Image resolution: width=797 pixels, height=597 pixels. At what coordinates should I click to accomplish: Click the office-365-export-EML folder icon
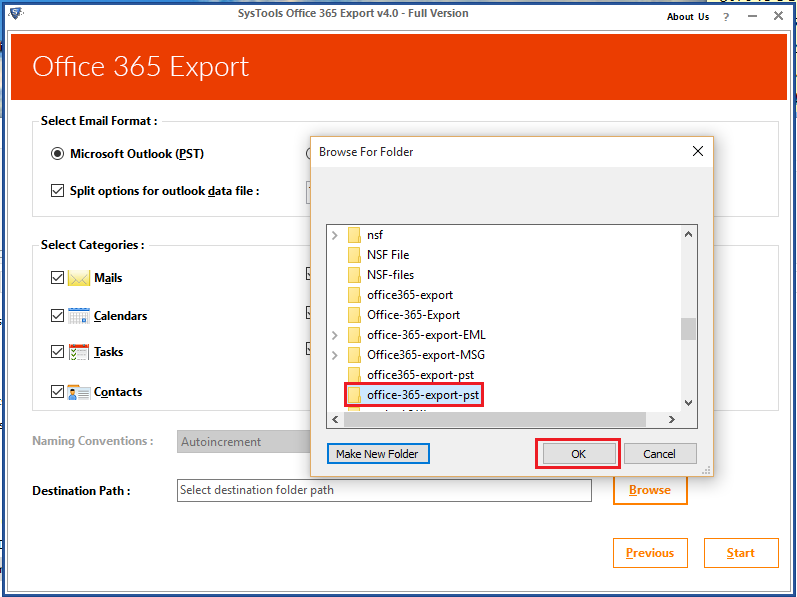coord(354,335)
